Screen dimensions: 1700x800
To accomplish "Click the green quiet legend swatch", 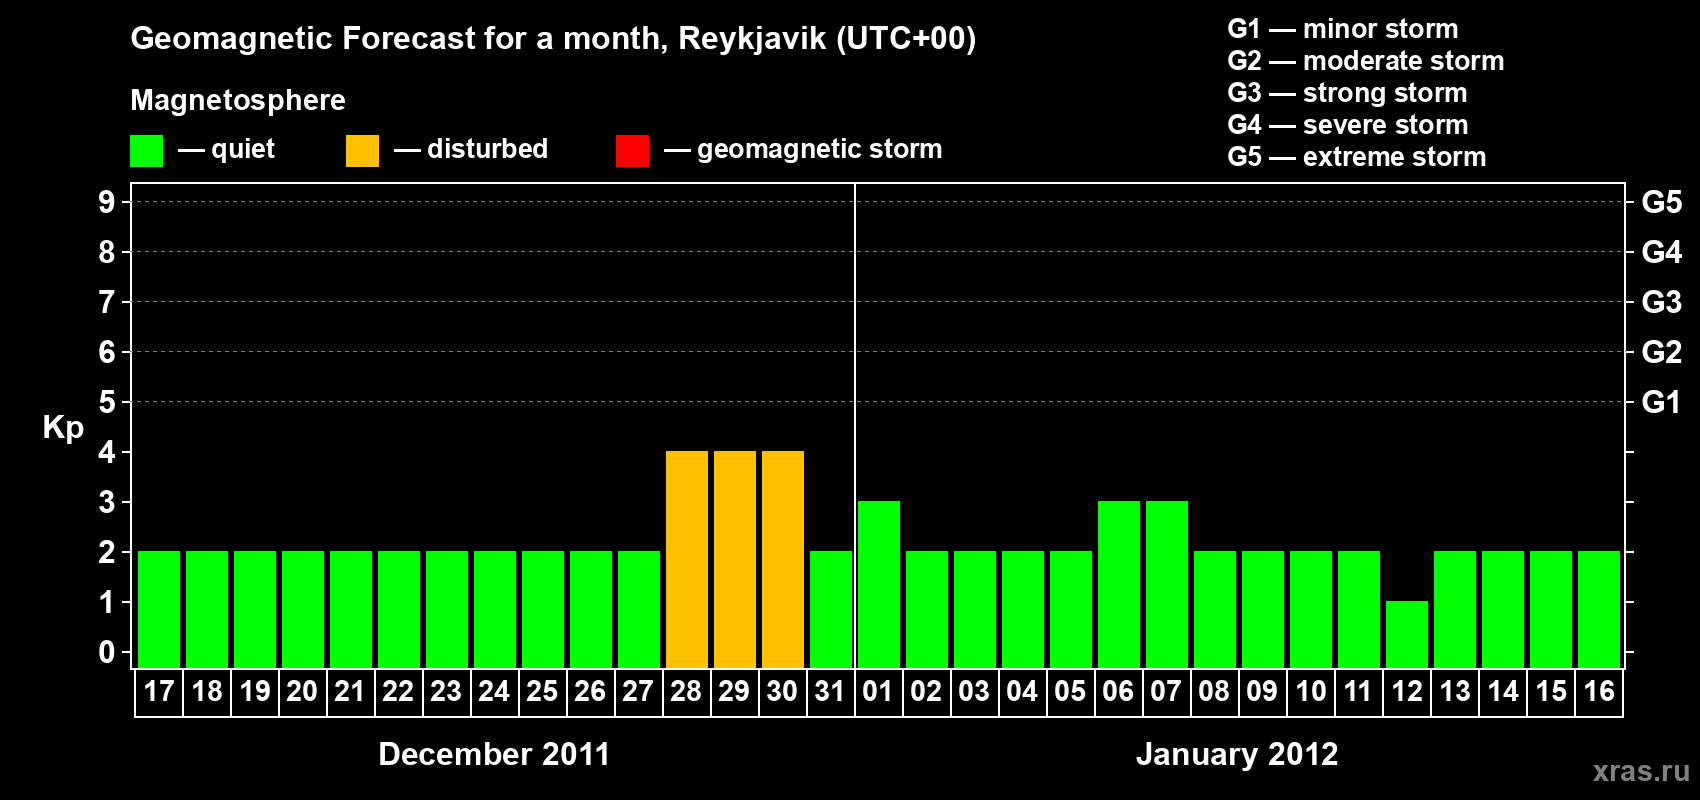I will point(146,151).
